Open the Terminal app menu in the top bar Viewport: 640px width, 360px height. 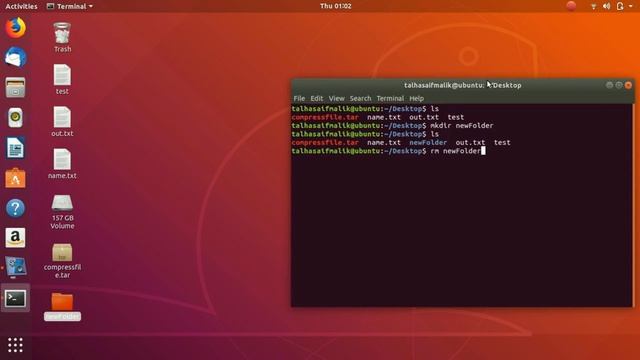70,6
